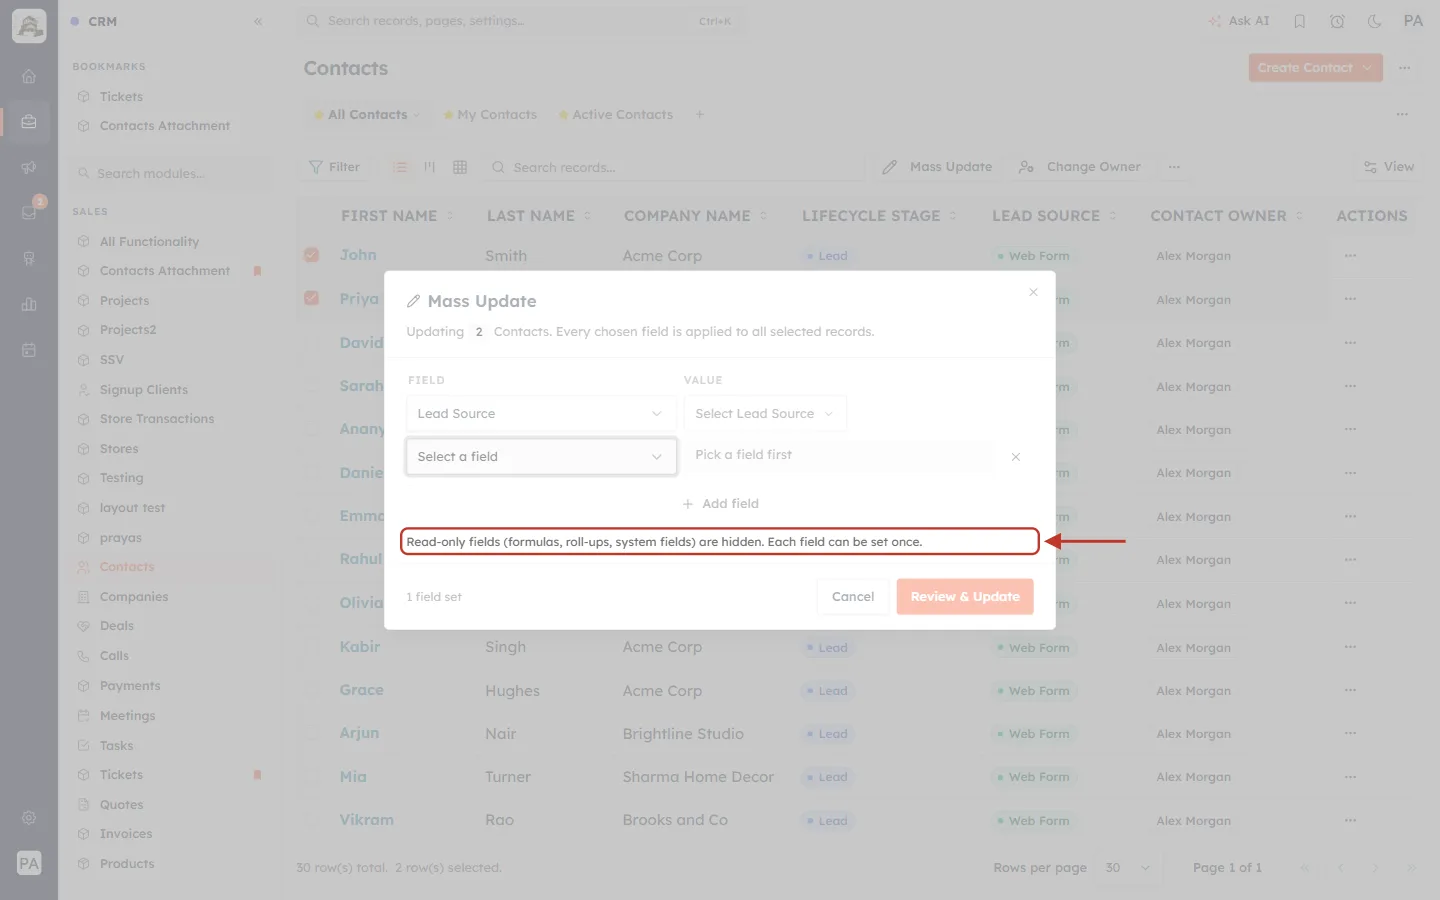The image size is (1440, 900).
Task: Expand the All Contacts view chevron
Action: (x=417, y=115)
